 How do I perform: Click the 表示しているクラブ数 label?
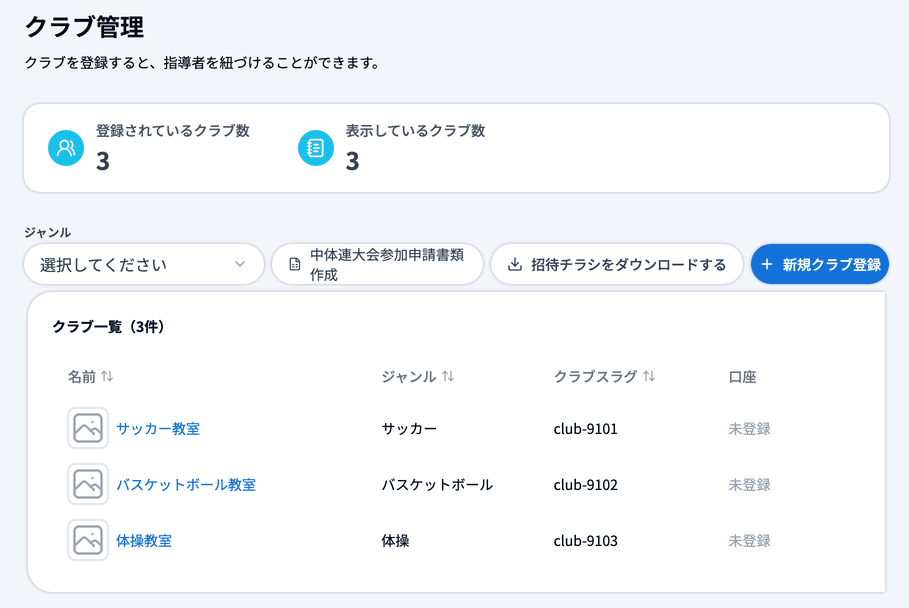coord(415,130)
